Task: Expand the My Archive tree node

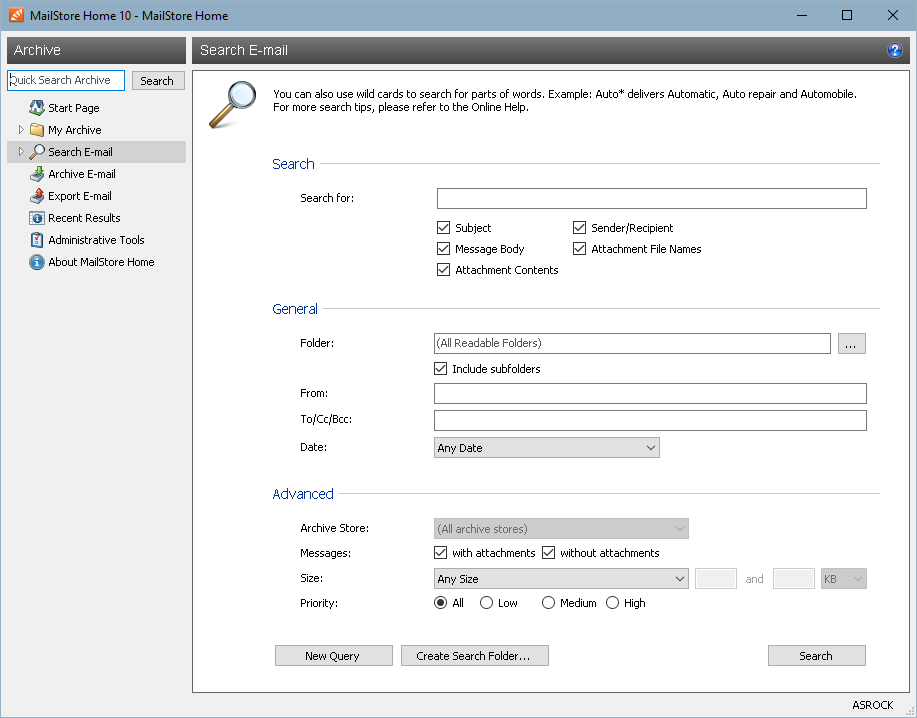Action: tap(21, 129)
